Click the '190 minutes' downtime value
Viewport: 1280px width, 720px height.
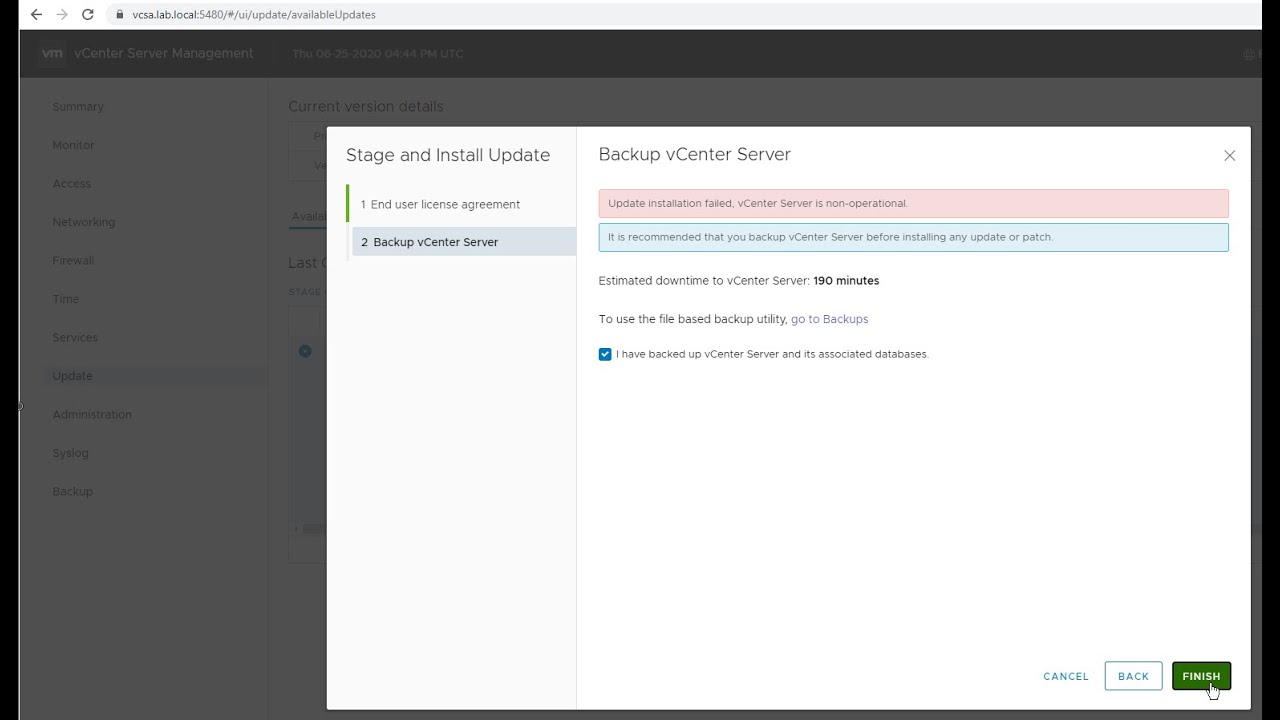coord(846,281)
